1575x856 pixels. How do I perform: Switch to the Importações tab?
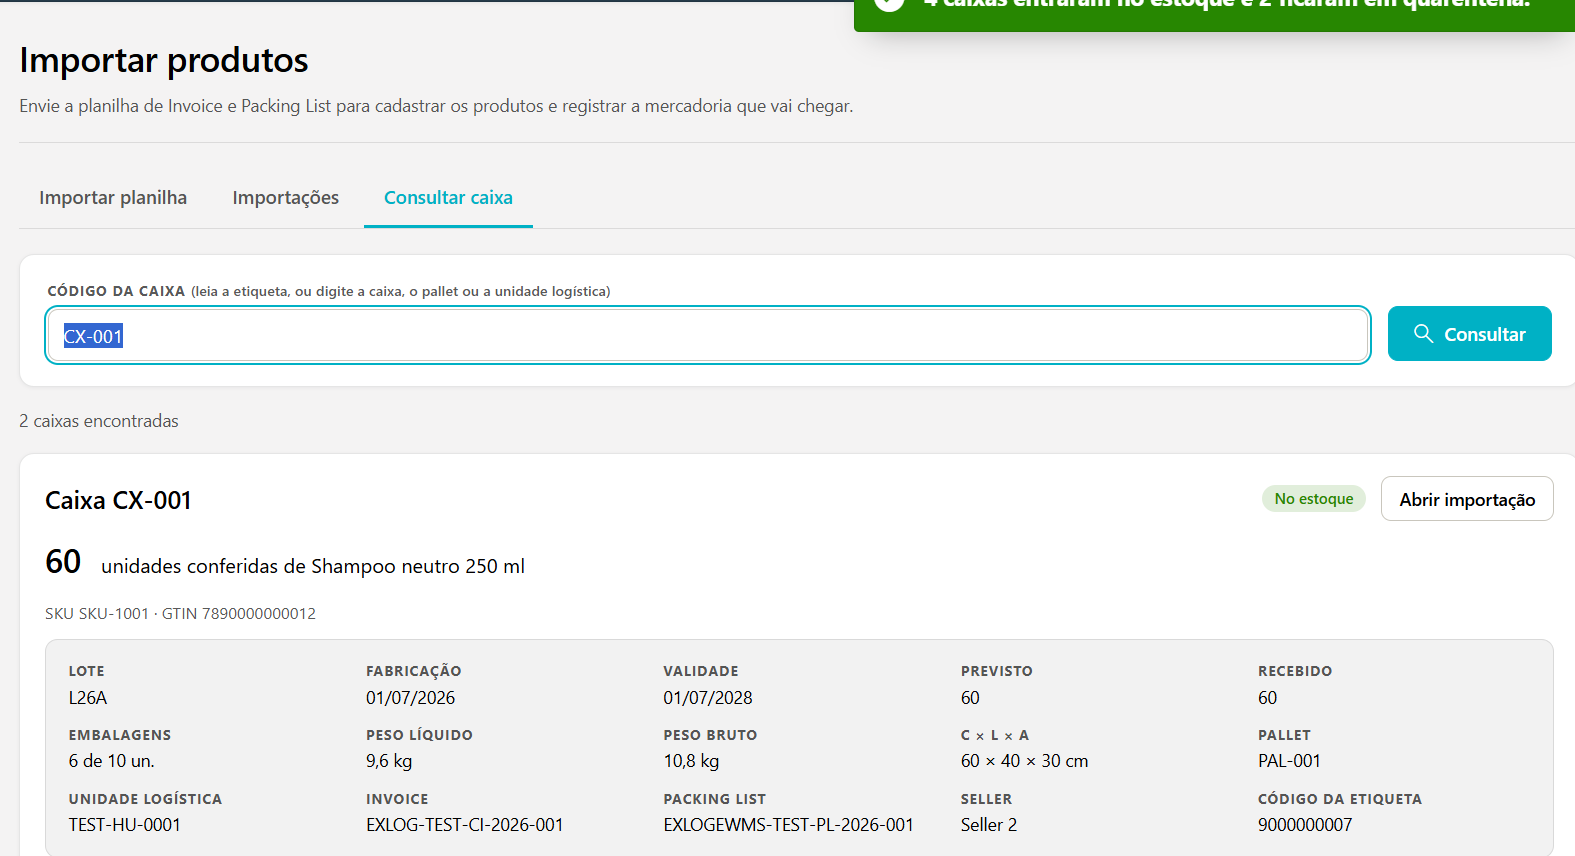(286, 198)
